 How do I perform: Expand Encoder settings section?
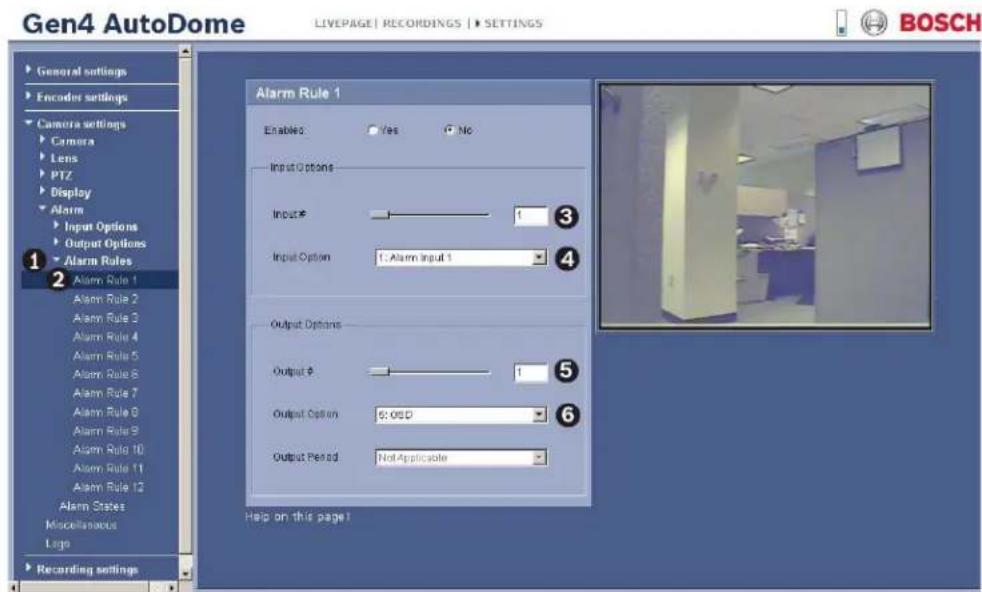click(81, 97)
